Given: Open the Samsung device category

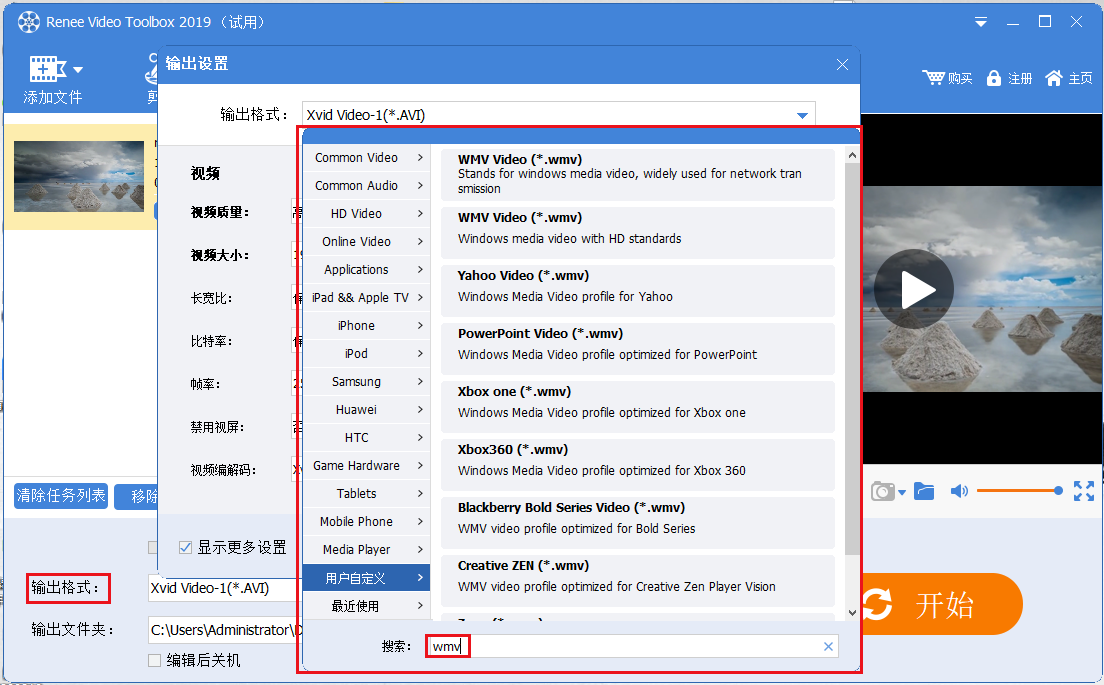Looking at the screenshot, I should pyautogui.click(x=365, y=382).
